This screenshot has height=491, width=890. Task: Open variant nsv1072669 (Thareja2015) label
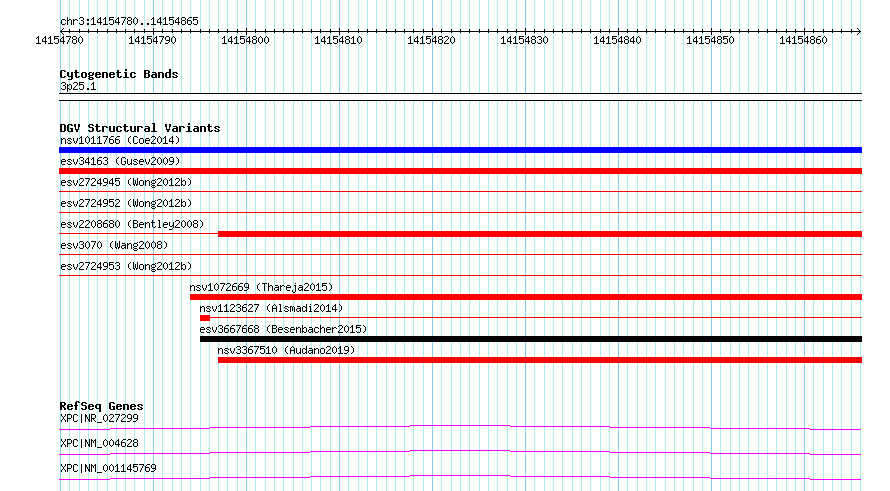[261, 287]
